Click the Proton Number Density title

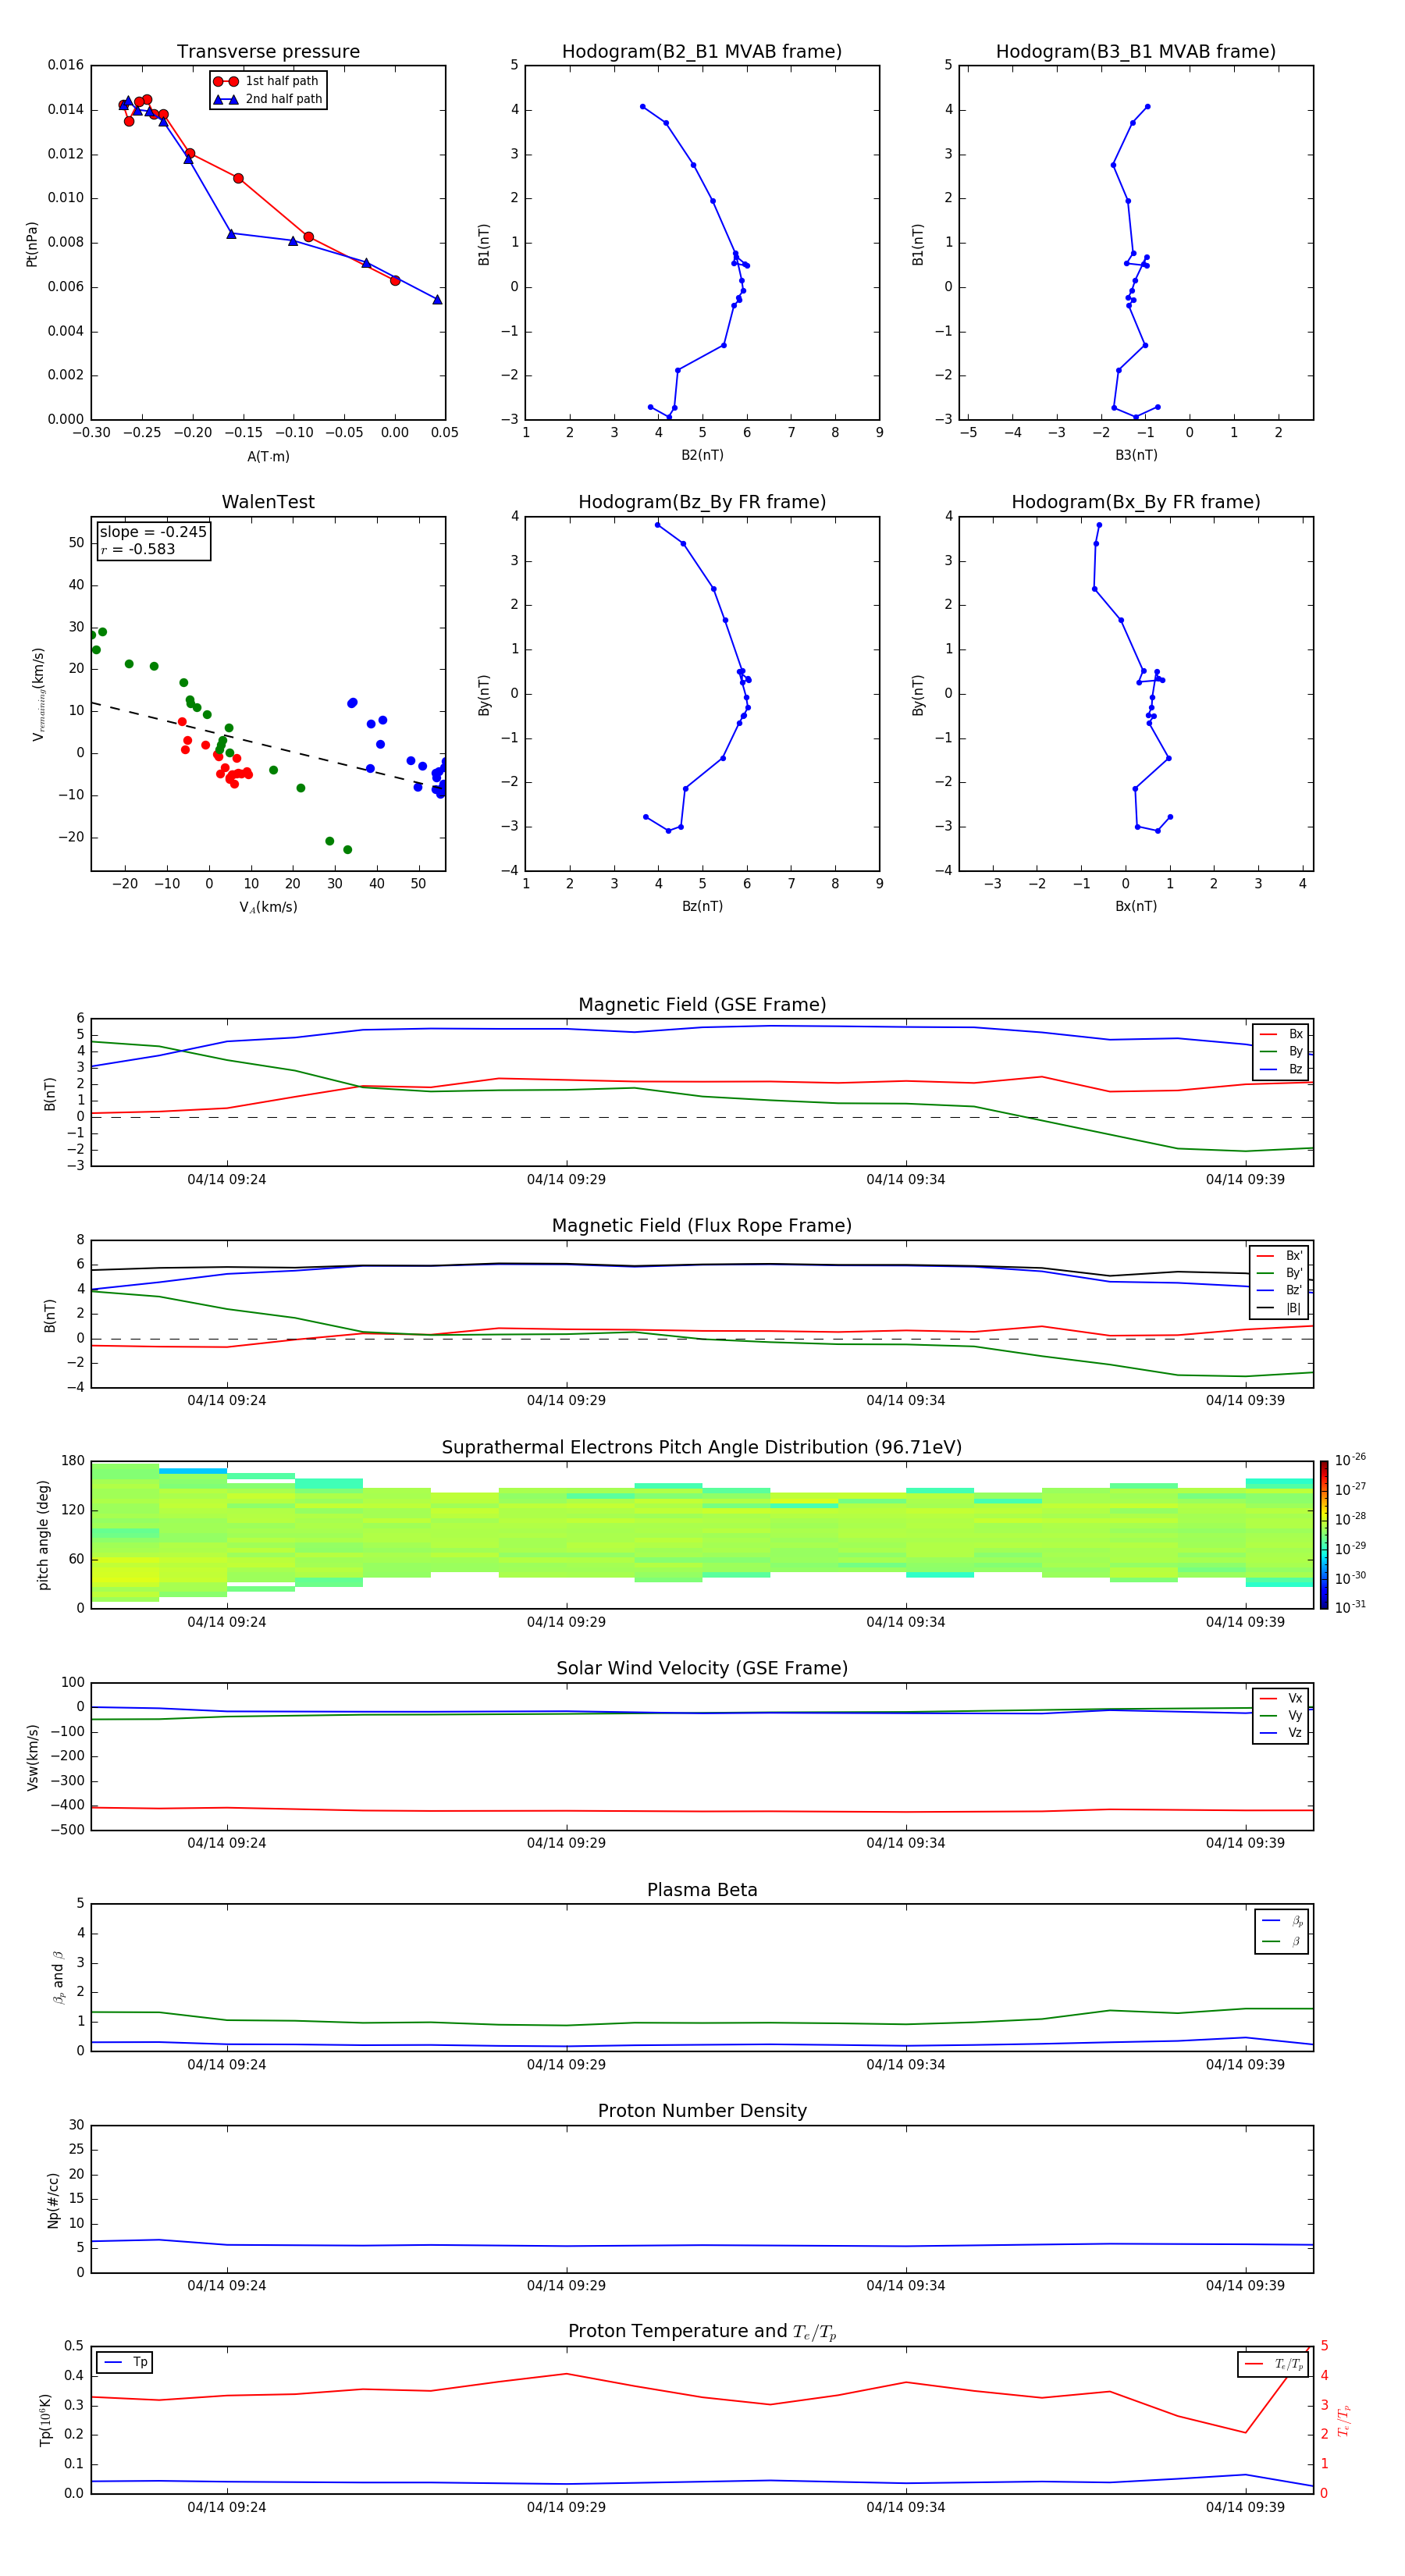point(702,2111)
